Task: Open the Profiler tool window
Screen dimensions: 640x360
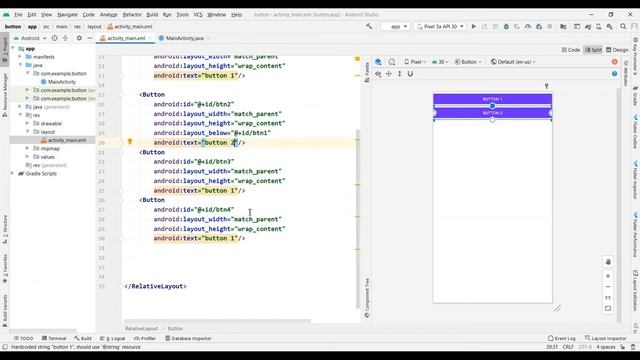Action: coord(145,338)
